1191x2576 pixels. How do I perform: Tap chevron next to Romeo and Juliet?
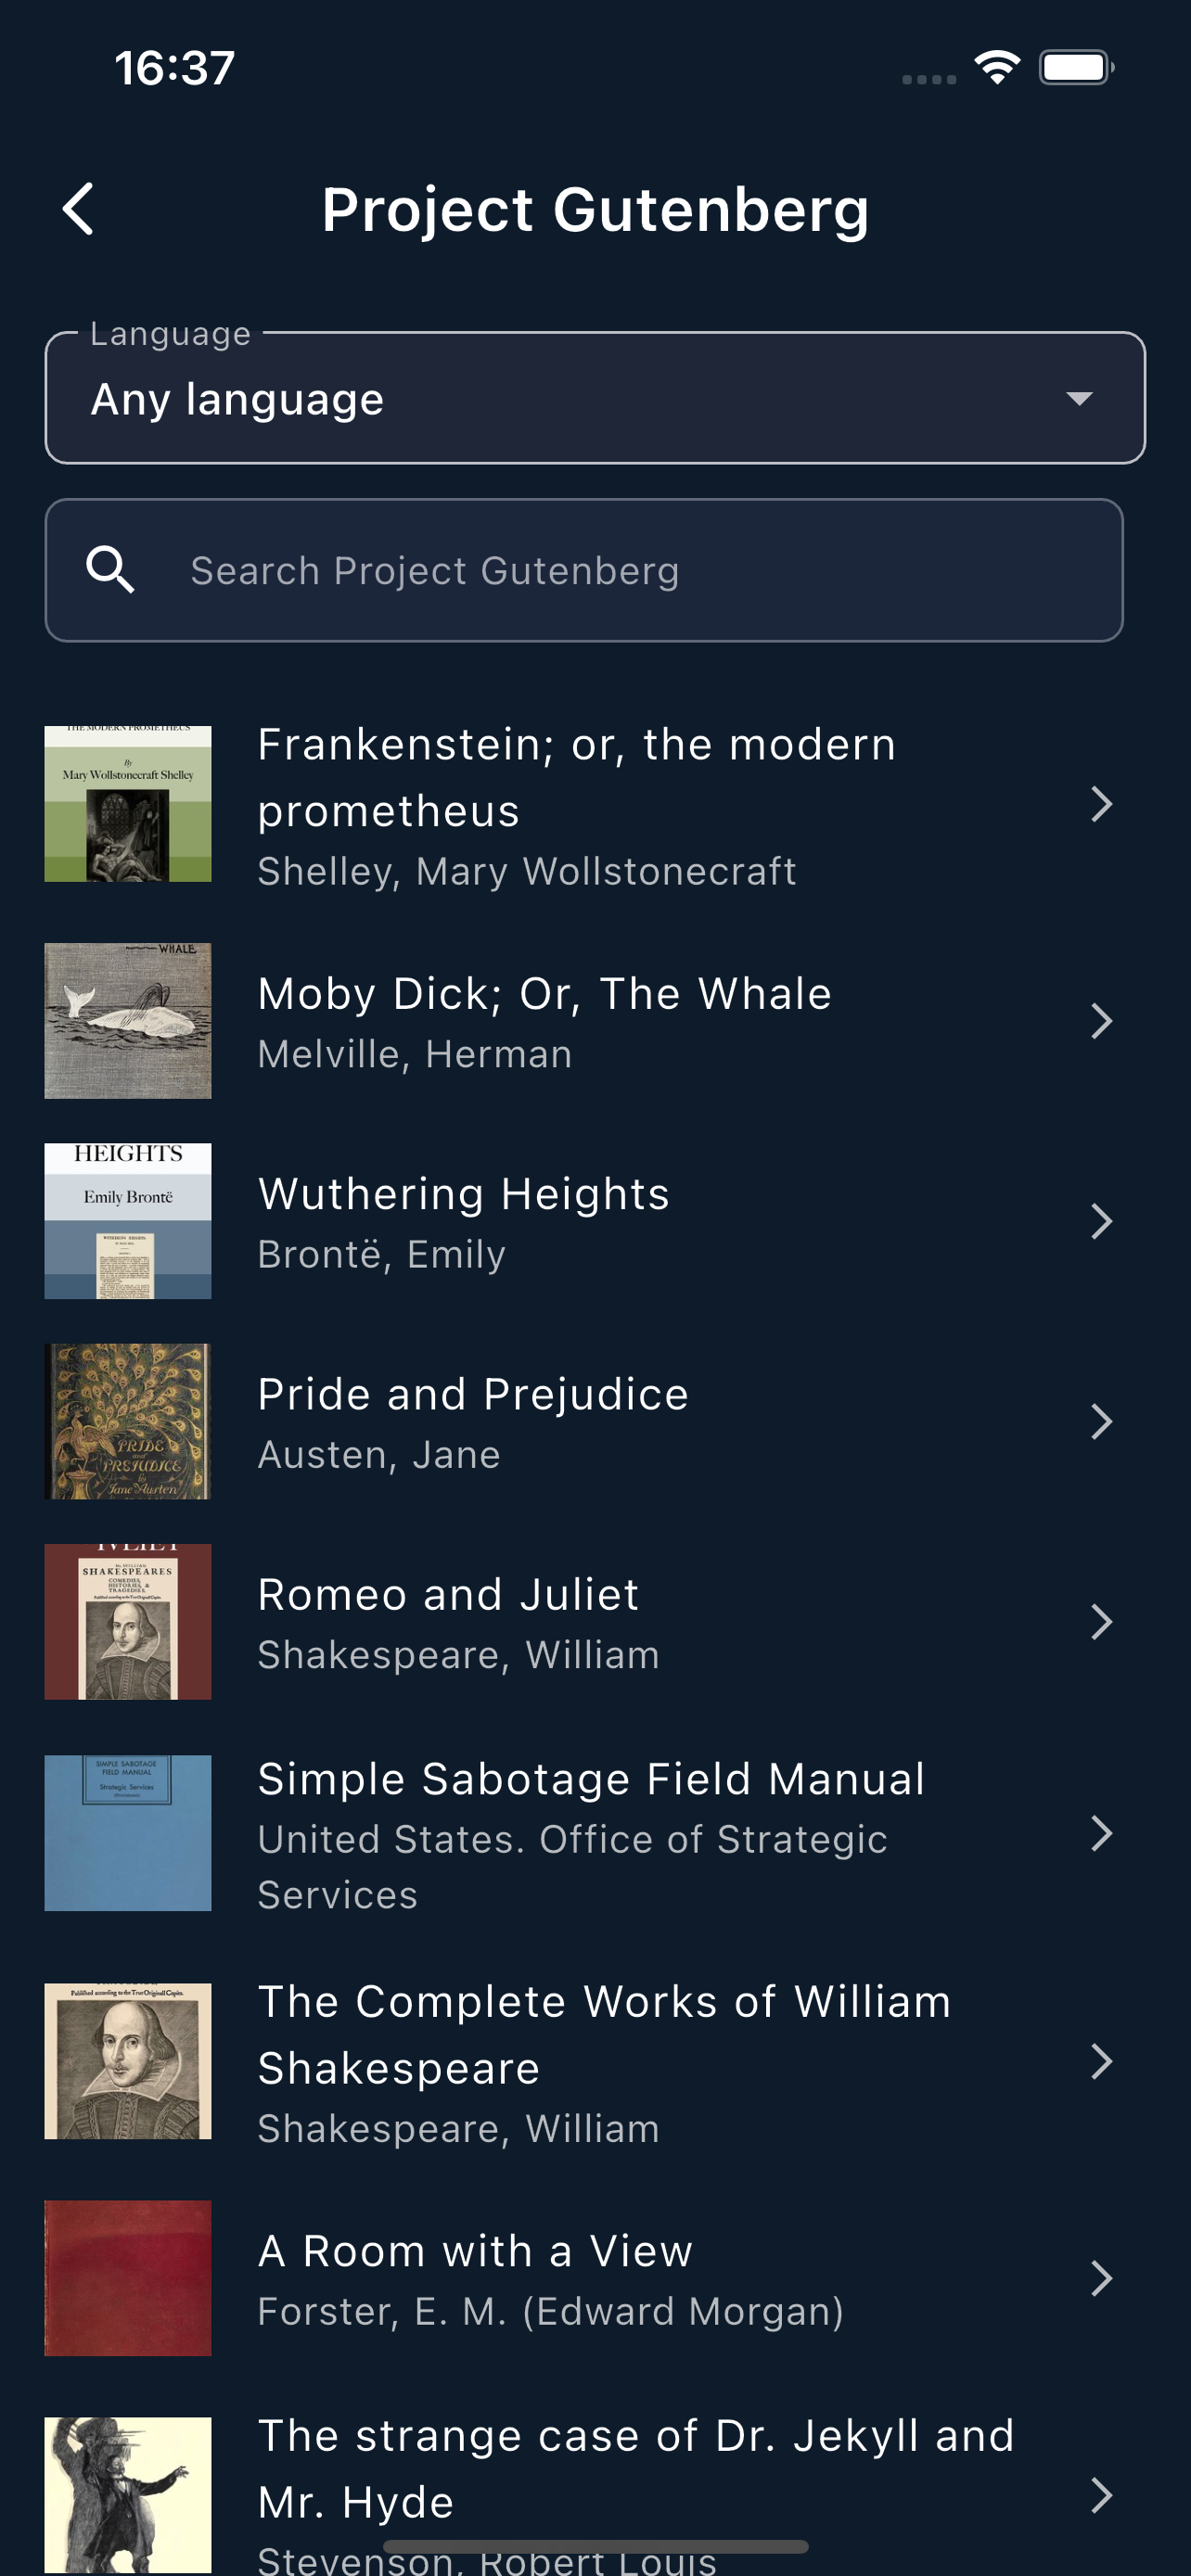point(1101,1622)
